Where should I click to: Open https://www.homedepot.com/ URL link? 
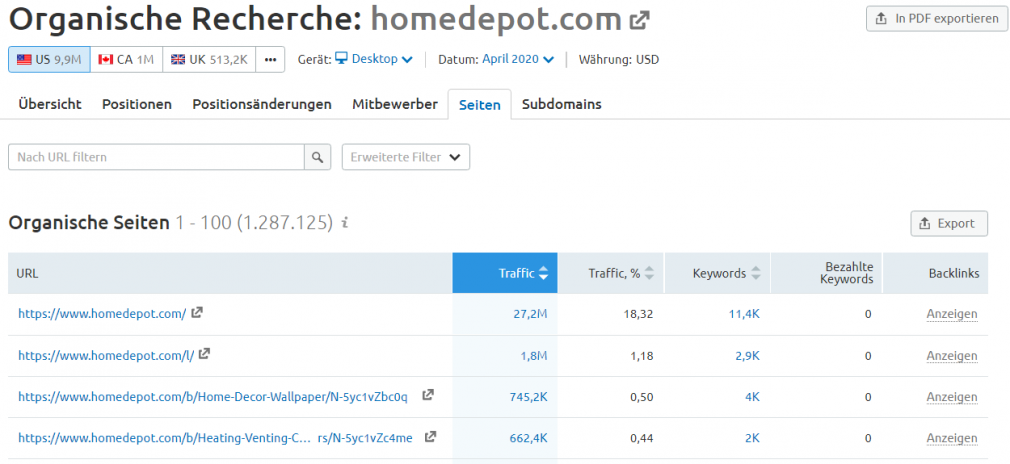[x=102, y=314]
